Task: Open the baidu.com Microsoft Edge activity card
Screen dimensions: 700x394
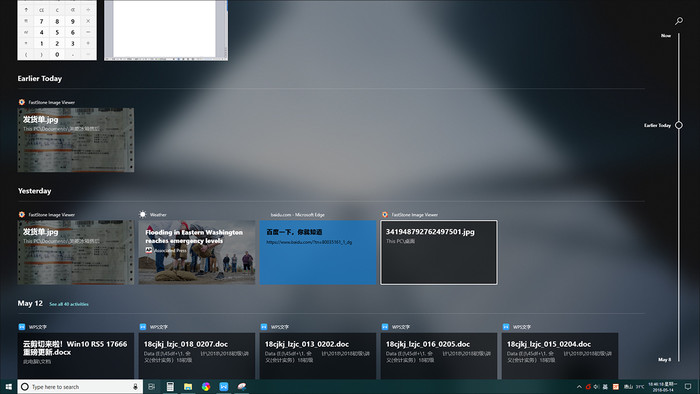Action: coord(318,252)
